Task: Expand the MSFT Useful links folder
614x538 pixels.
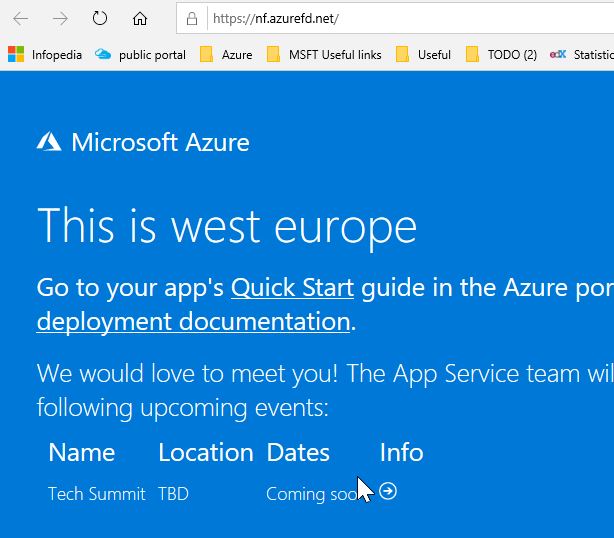Action: point(324,54)
